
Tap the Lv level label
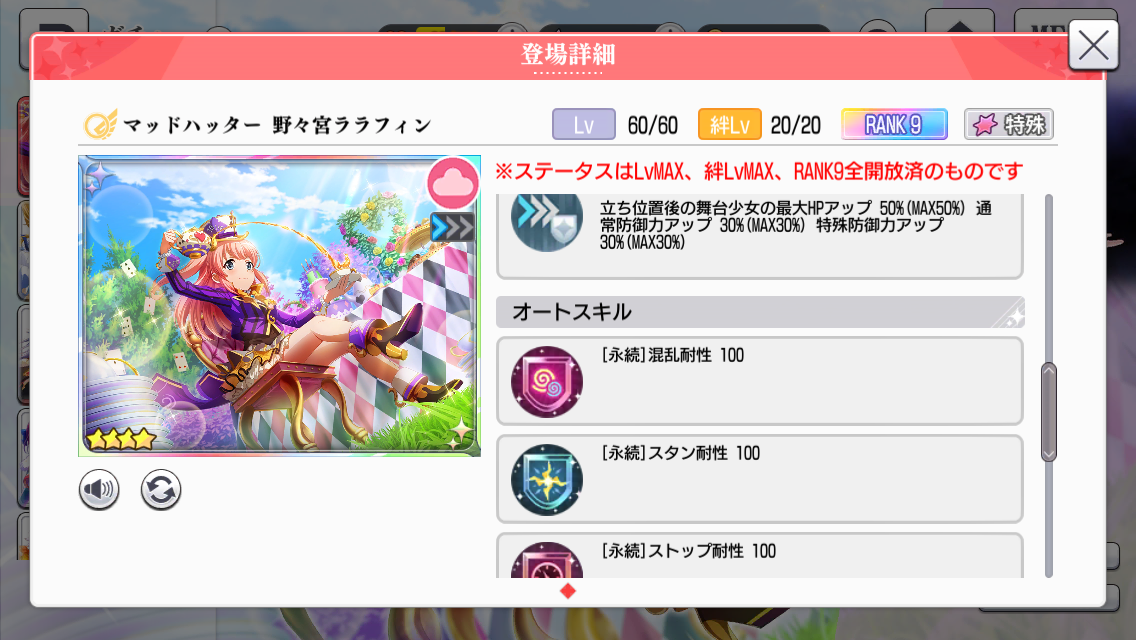click(584, 125)
